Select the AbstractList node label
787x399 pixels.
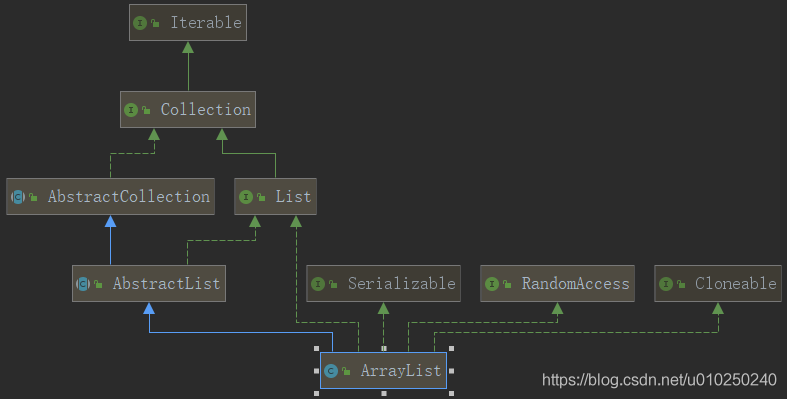[x=167, y=284]
